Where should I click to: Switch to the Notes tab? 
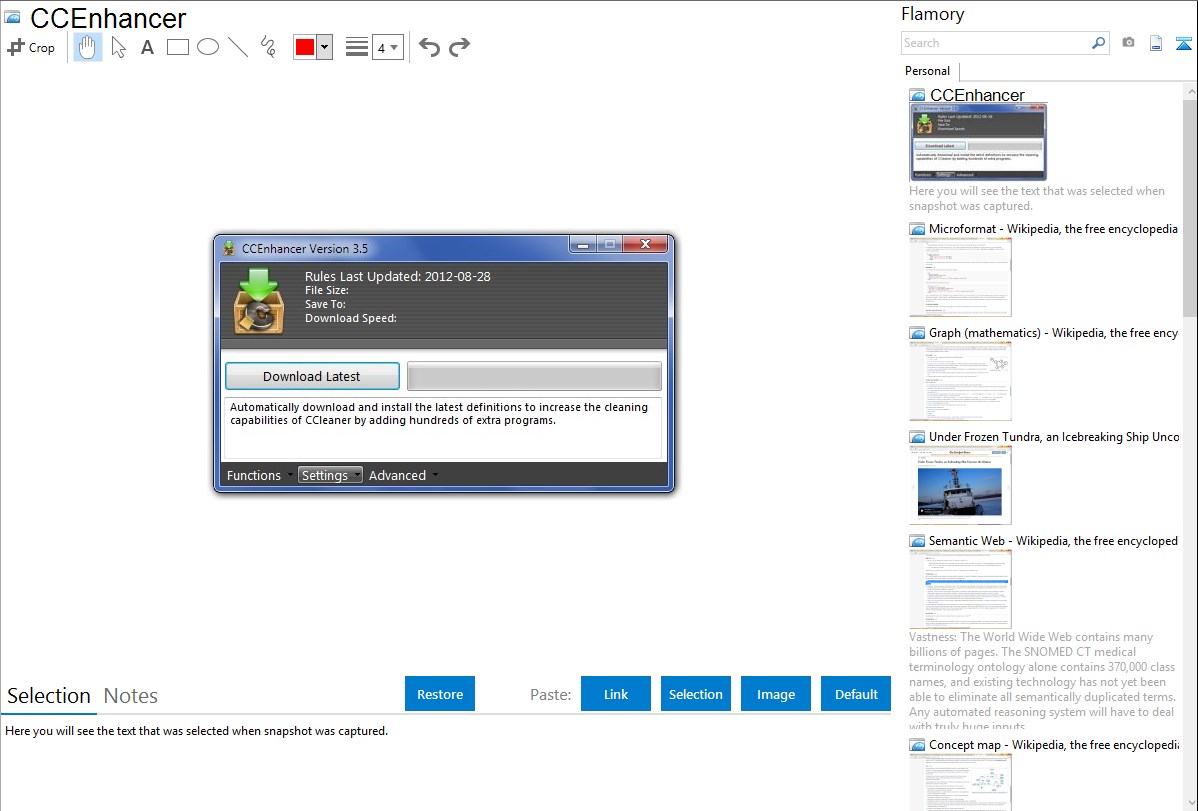point(131,696)
